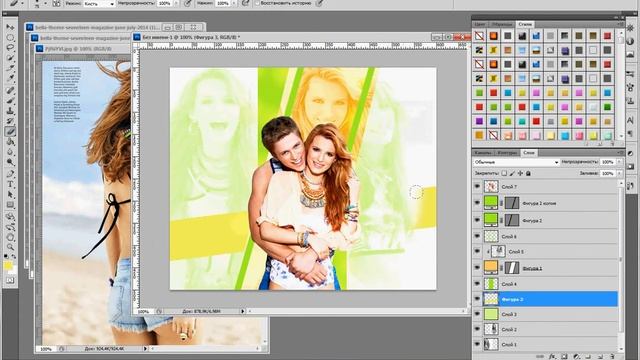
Task: Open status bar arrow in main document
Action: tap(243, 311)
